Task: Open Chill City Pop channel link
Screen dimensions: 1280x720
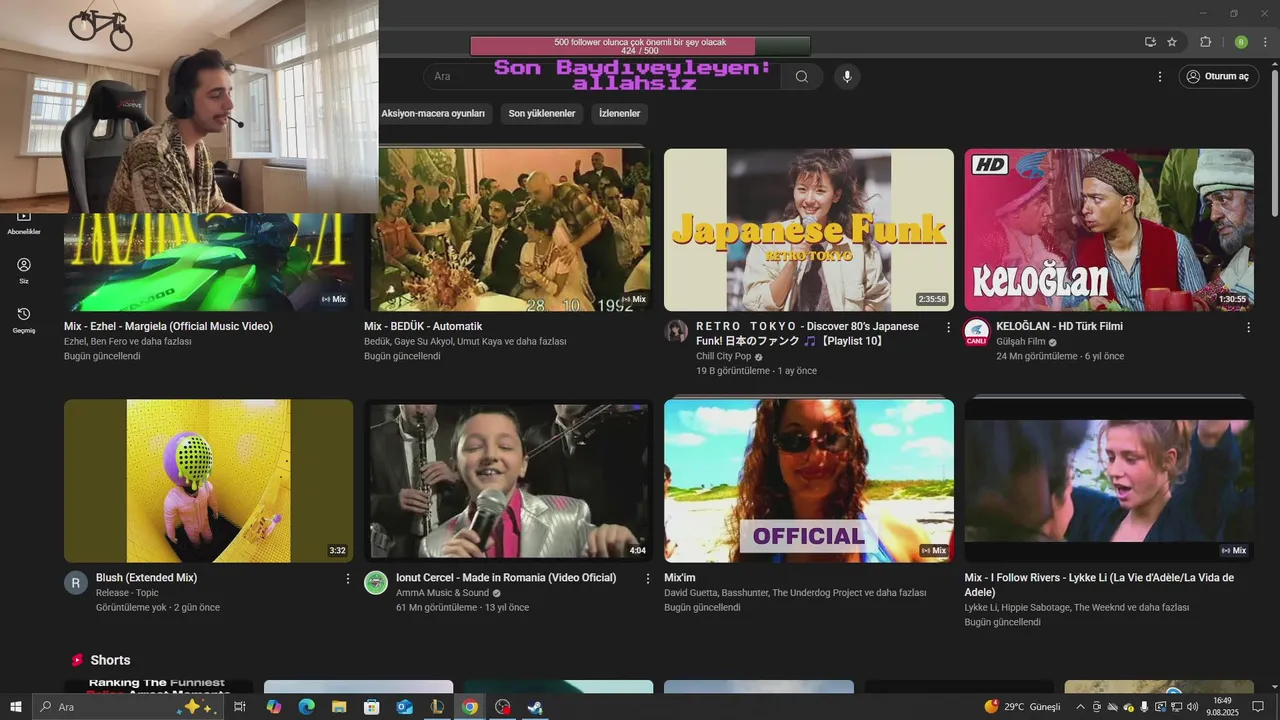Action: point(724,356)
